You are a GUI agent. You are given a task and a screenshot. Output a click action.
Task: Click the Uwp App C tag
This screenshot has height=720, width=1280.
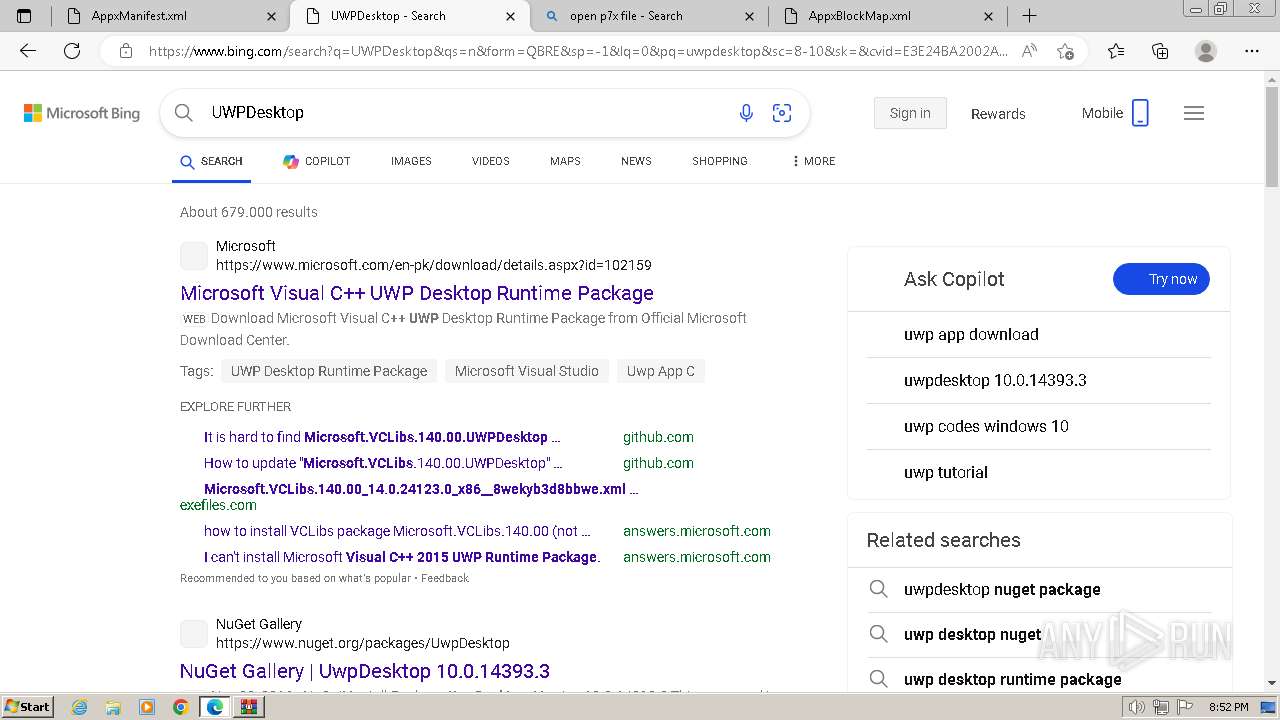[661, 371]
